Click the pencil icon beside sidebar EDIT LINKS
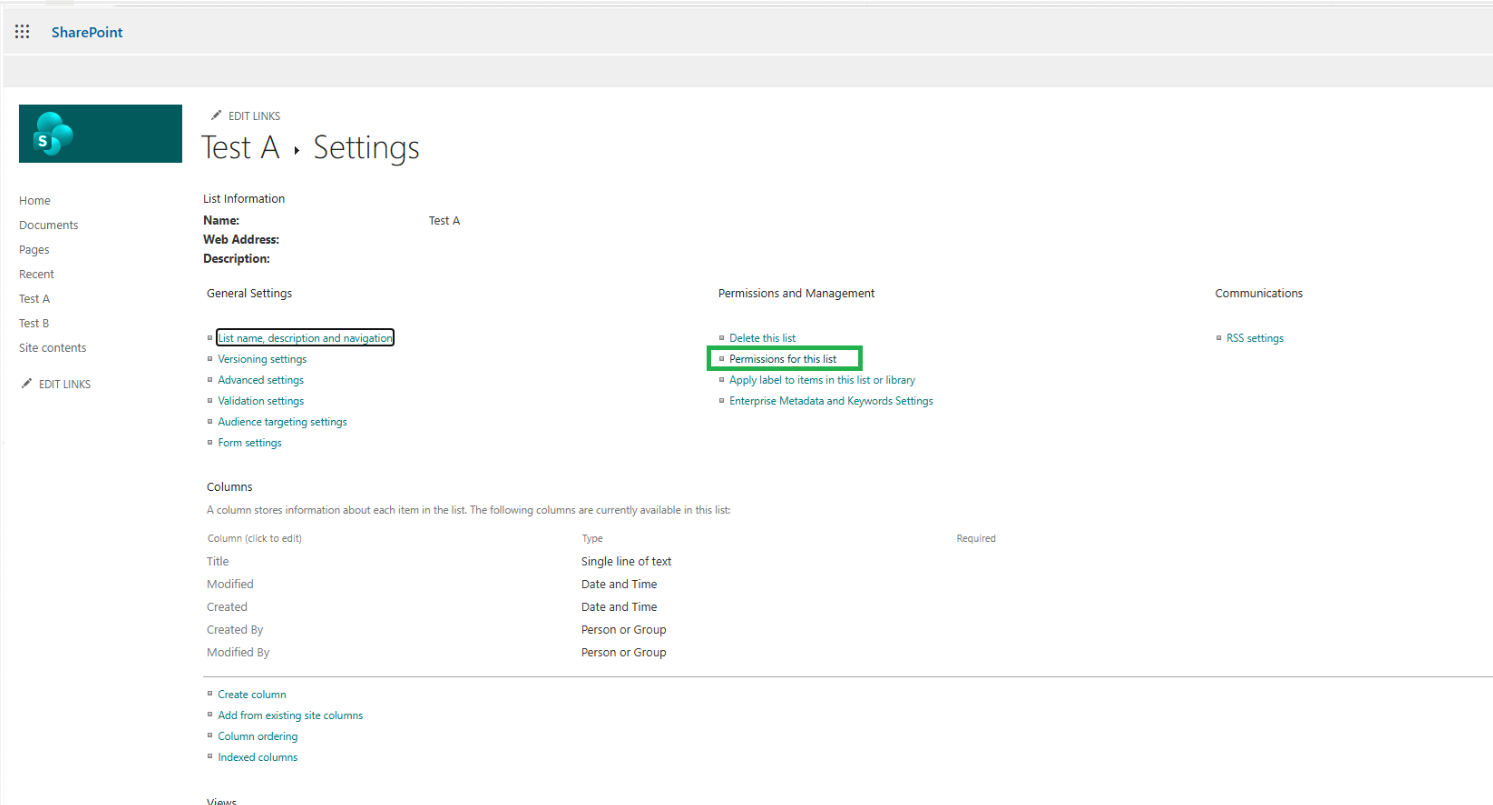 point(26,383)
